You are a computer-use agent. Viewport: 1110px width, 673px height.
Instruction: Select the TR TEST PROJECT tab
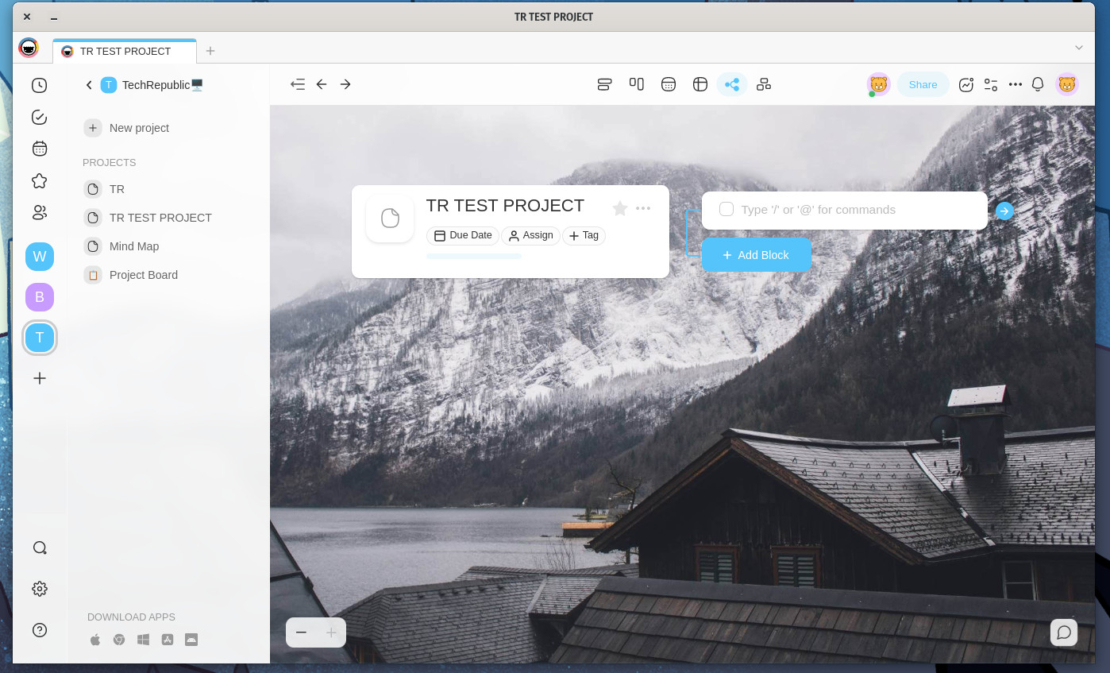(x=124, y=50)
